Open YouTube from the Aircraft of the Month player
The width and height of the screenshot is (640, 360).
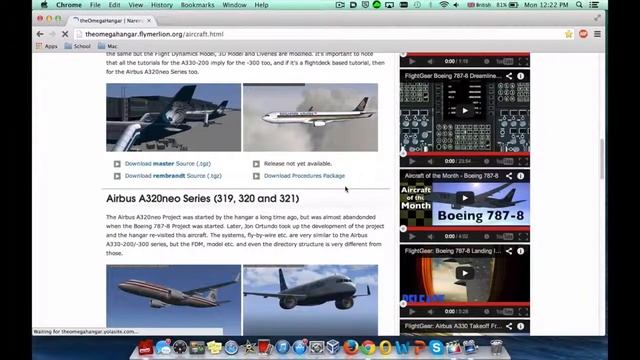(505, 236)
